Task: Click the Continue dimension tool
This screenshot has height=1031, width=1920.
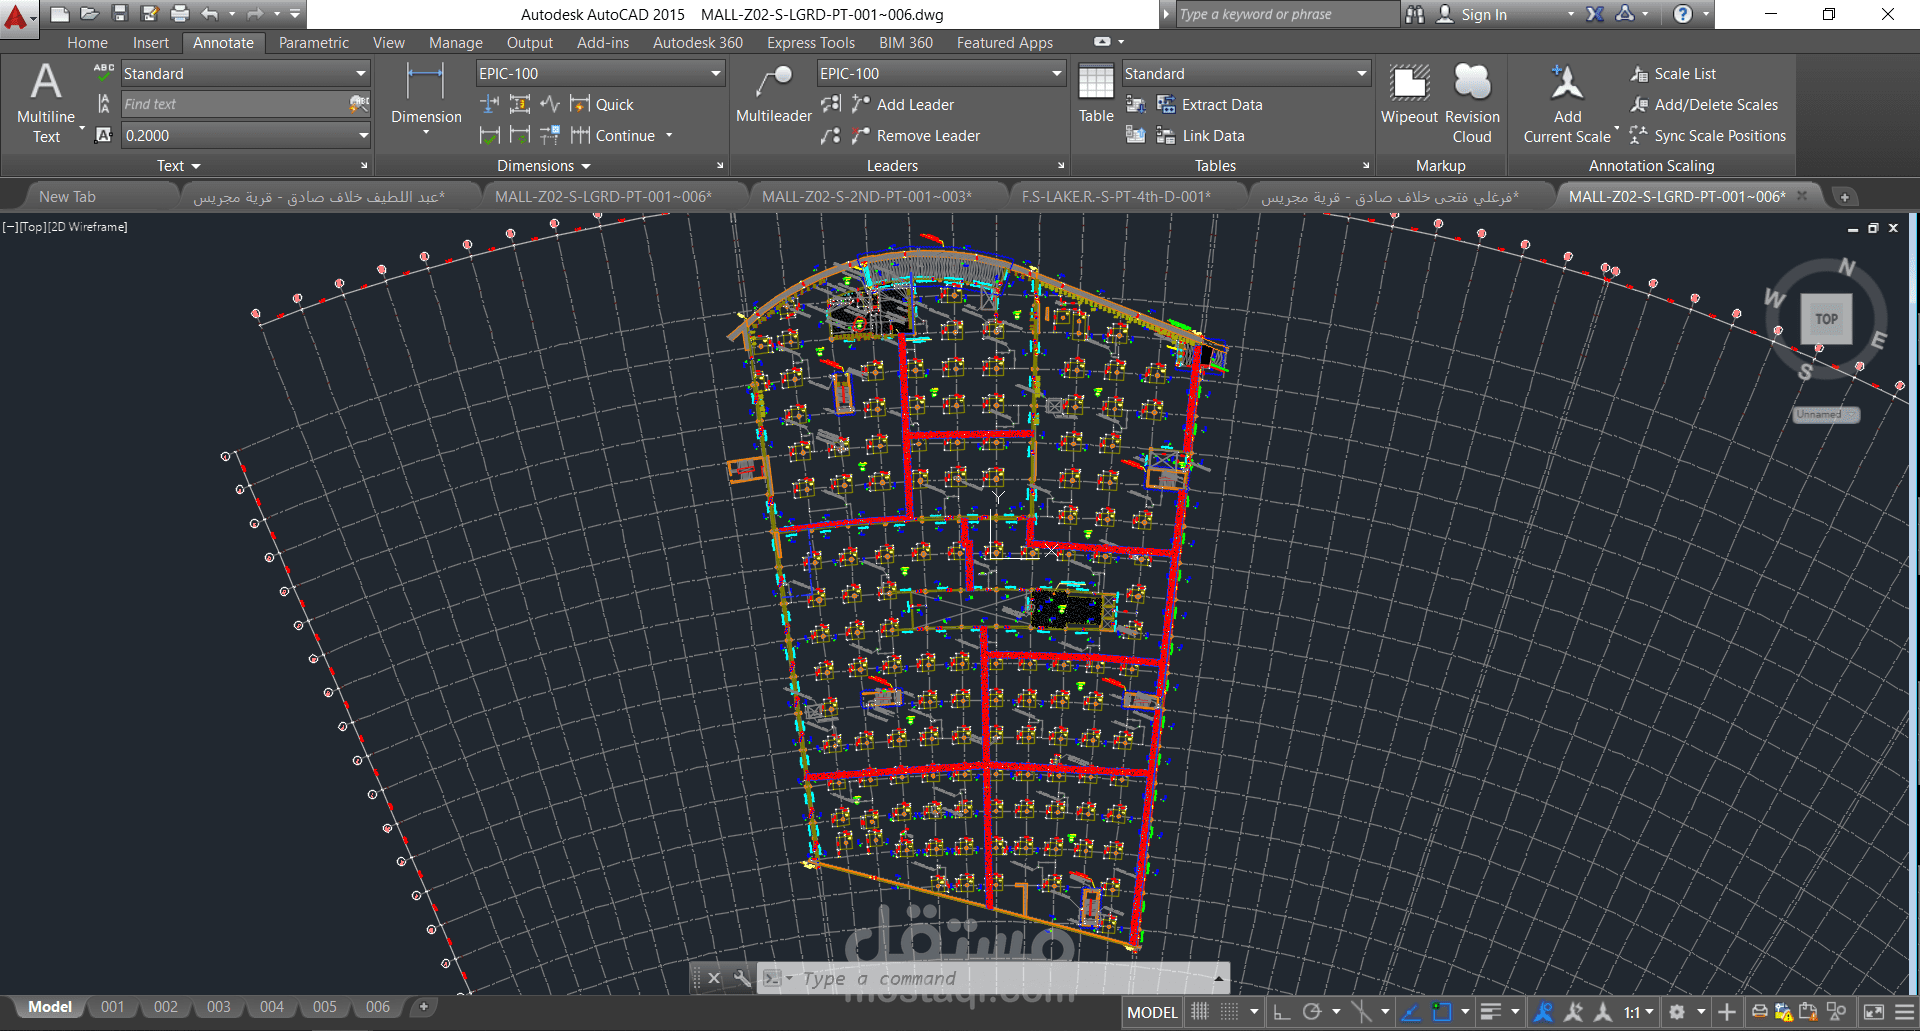Action: coord(614,135)
